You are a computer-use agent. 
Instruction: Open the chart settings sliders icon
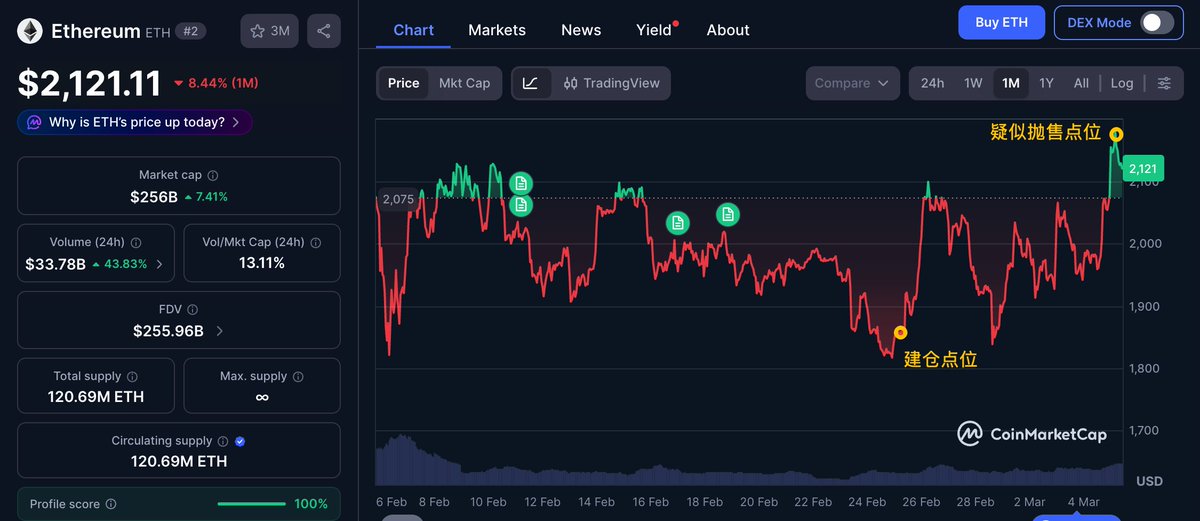click(1164, 83)
